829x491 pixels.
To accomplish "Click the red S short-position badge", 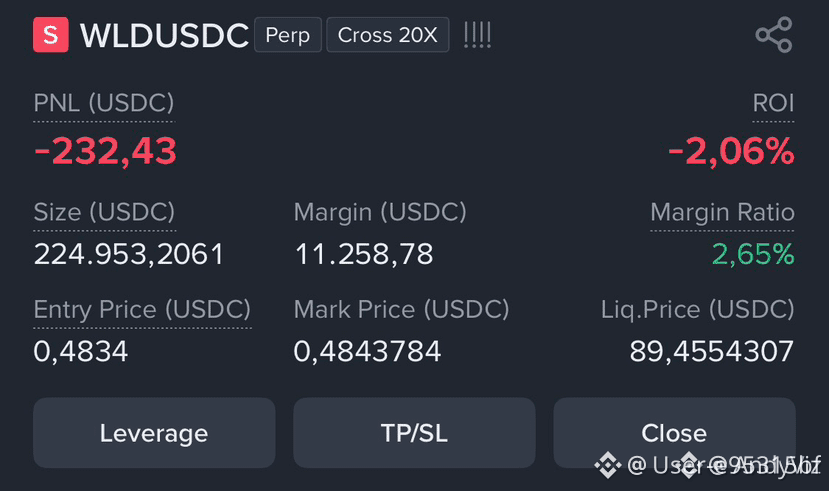I will tap(51, 35).
